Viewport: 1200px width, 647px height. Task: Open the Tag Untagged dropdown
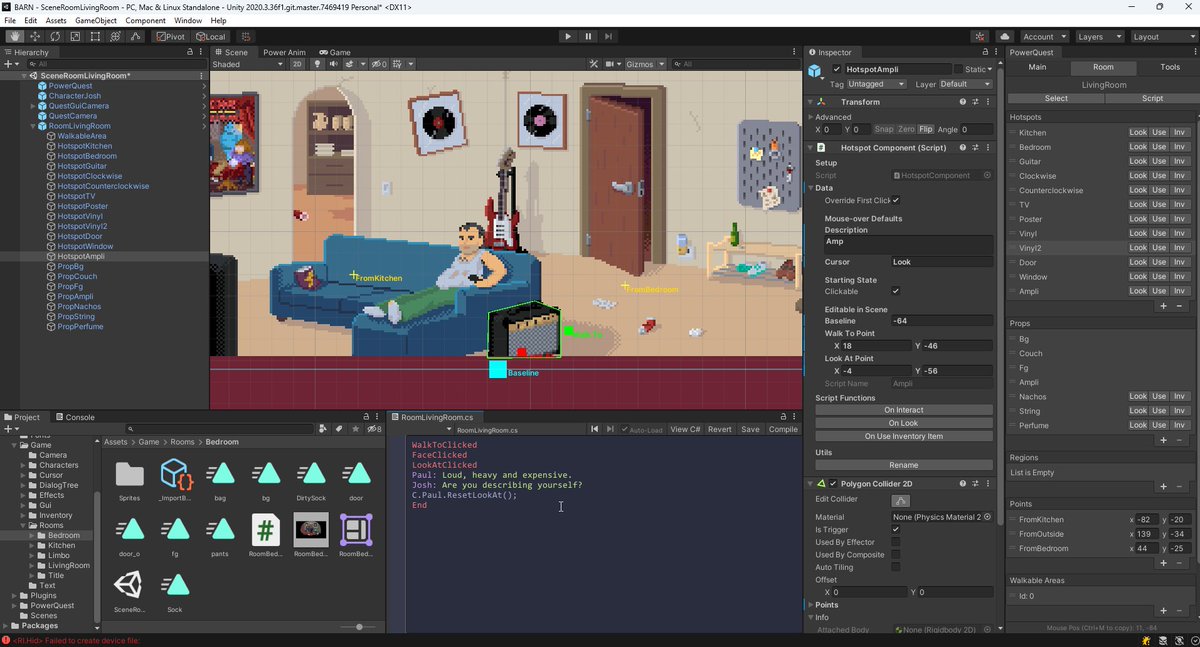click(x=876, y=84)
